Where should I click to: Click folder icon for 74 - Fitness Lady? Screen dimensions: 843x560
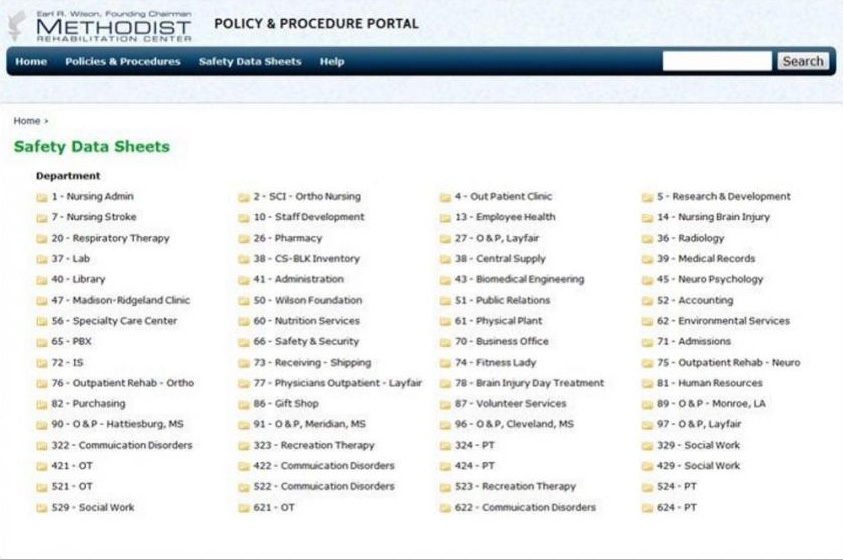tap(446, 363)
